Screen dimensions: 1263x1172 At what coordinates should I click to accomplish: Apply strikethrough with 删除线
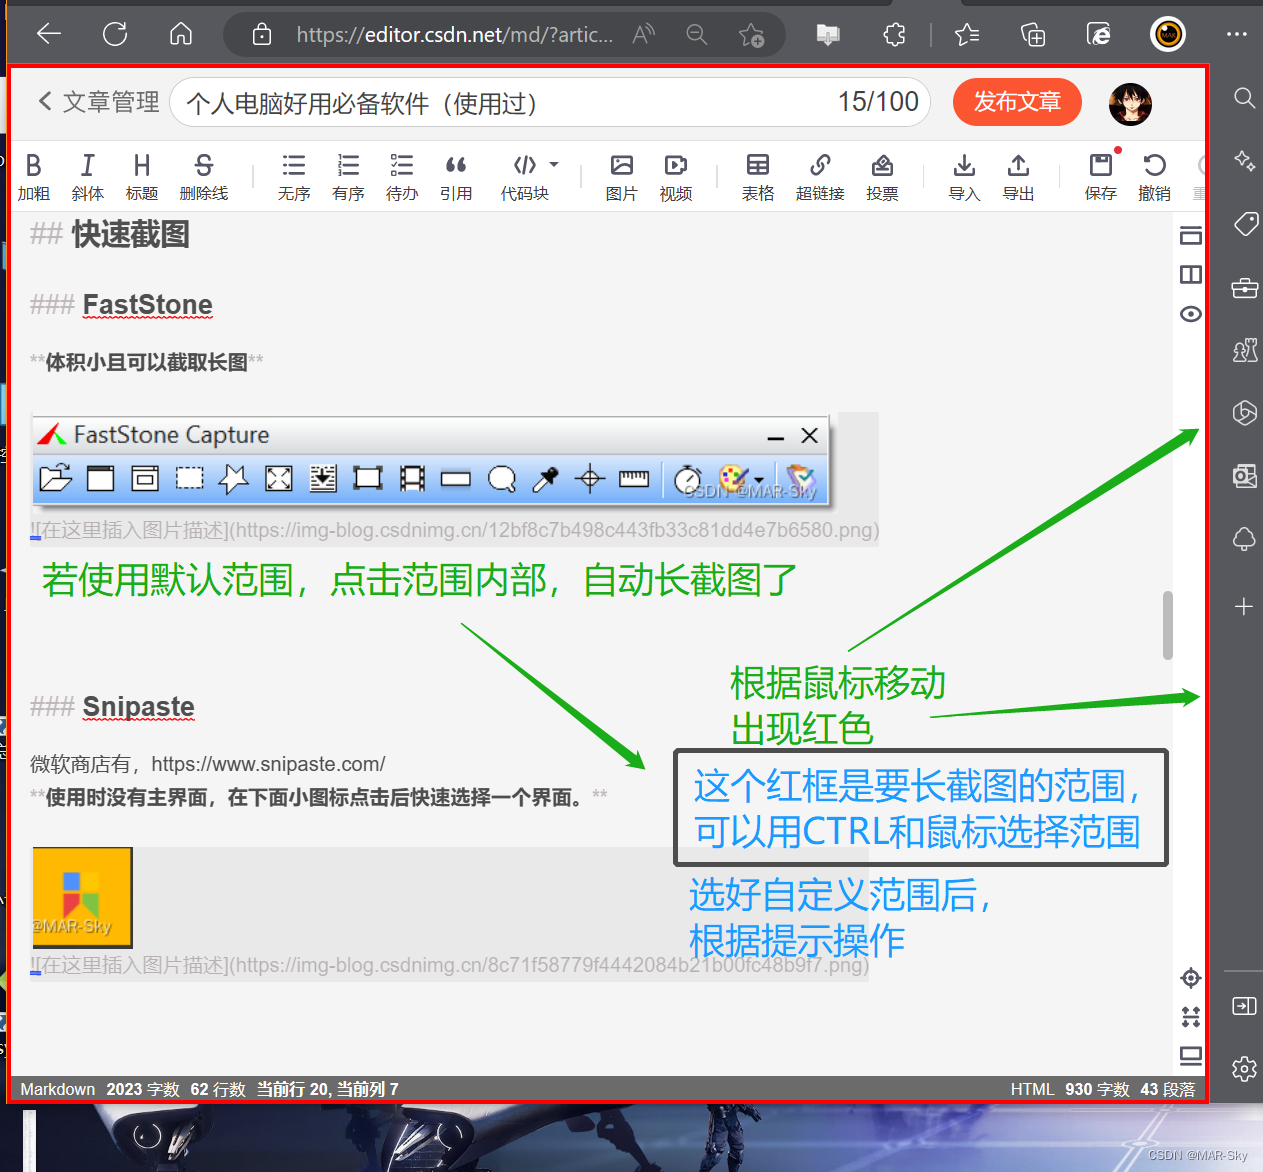tap(204, 177)
